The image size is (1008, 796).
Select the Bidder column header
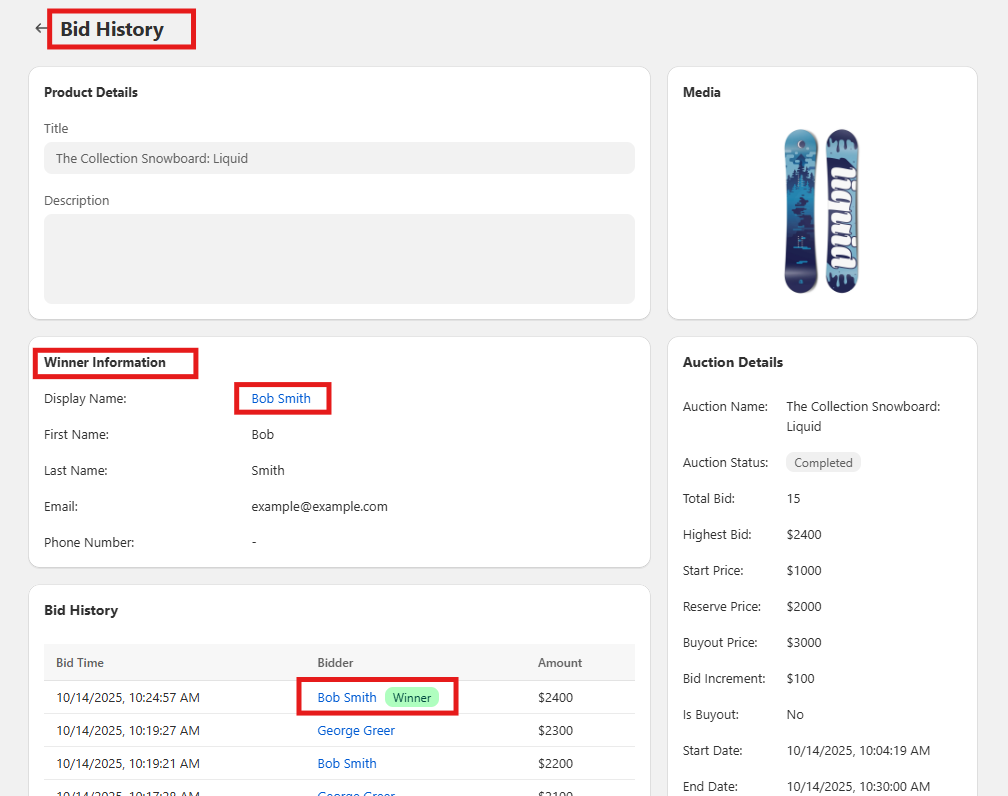coord(335,662)
